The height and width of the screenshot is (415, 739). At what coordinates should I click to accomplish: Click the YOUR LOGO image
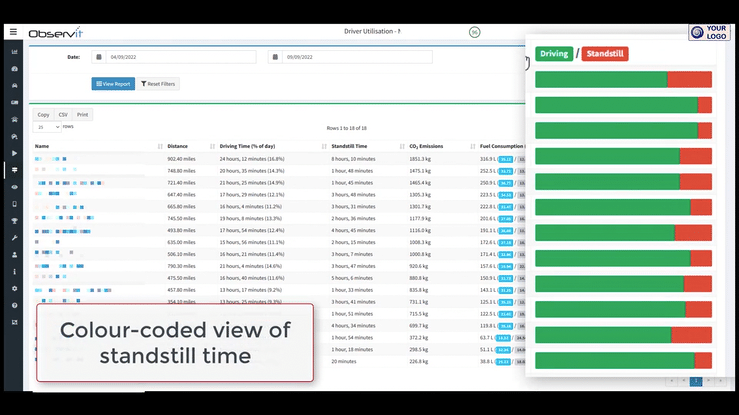click(709, 33)
